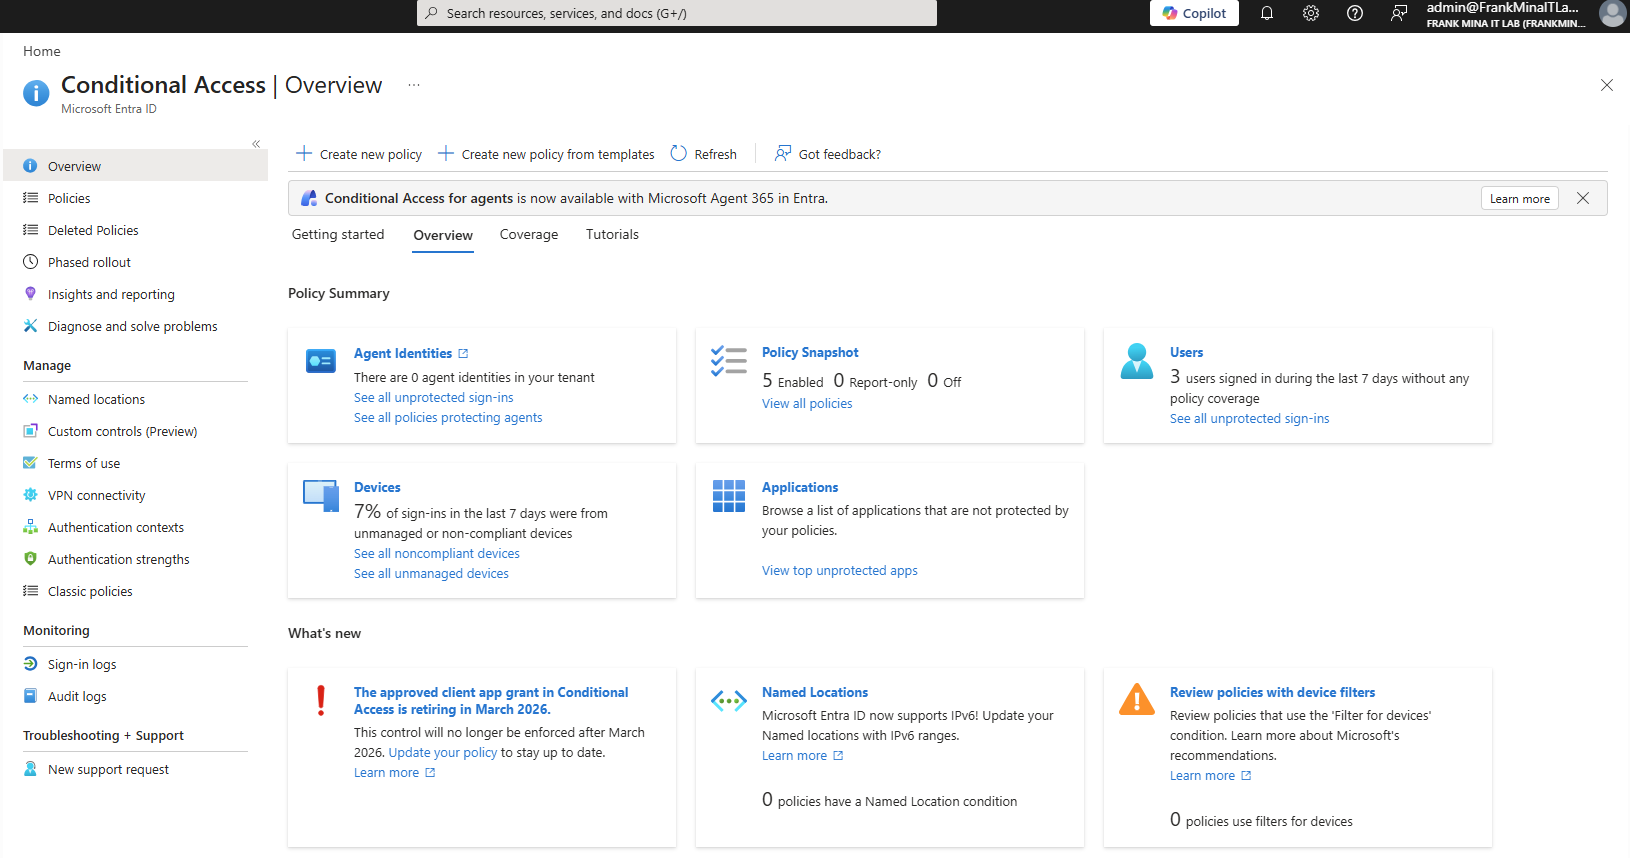This screenshot has width=1630, height=858.
Task: Click the Got feedback icon in command bar
Action: pyautogui.click(x=783, y=153)
